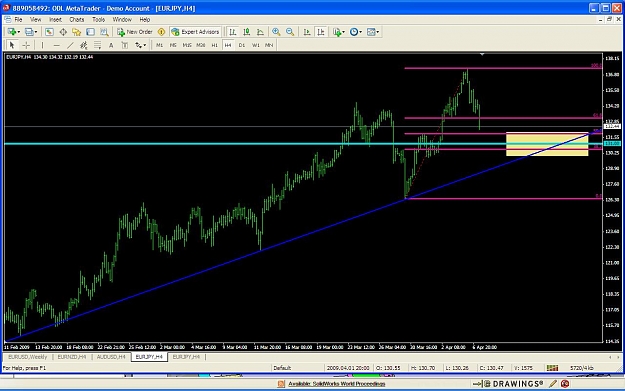Expand the Indicators list dropdown arrow
Screen dimensions: 625x391
click(343, 32)
